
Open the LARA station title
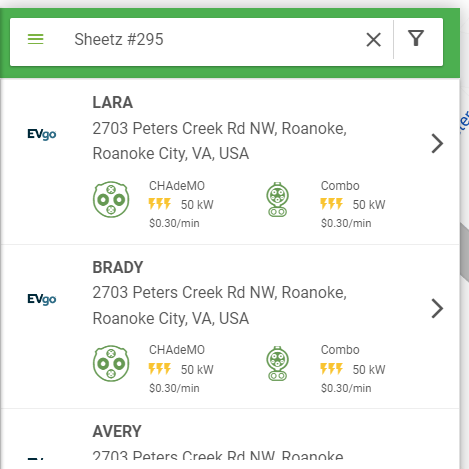[x=113, y=102]
